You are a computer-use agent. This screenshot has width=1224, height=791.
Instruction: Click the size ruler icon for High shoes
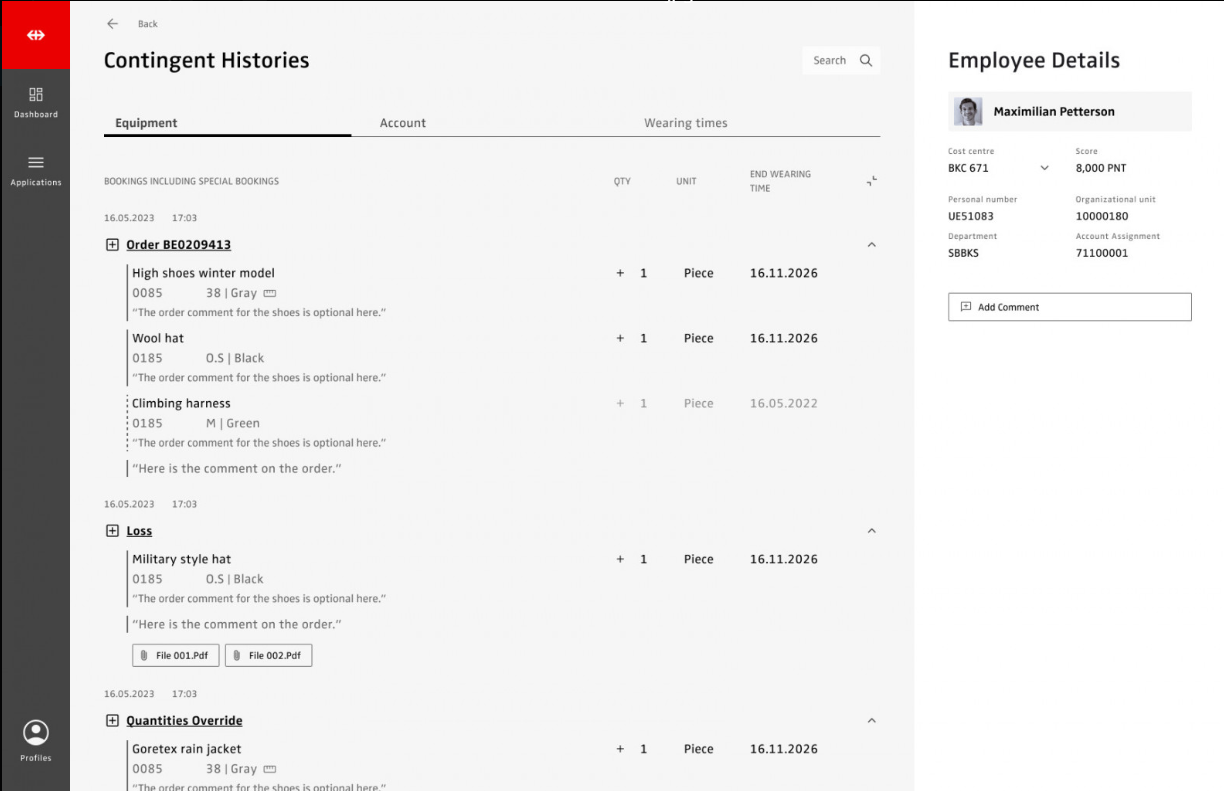click(269, 294)
